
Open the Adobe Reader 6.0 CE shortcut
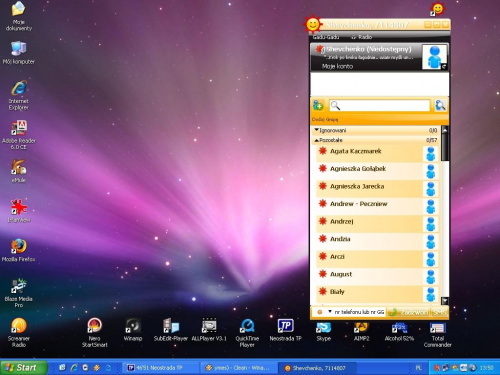19,135
